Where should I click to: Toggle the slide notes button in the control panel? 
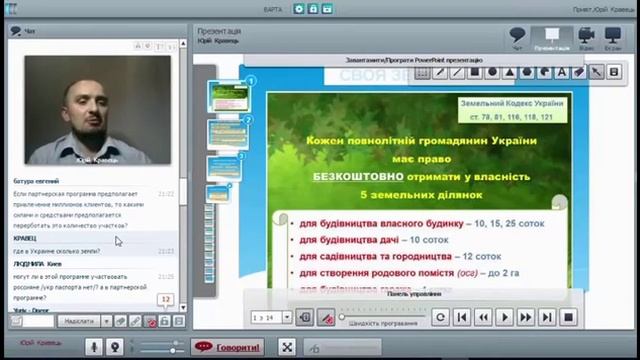[304, 317]
